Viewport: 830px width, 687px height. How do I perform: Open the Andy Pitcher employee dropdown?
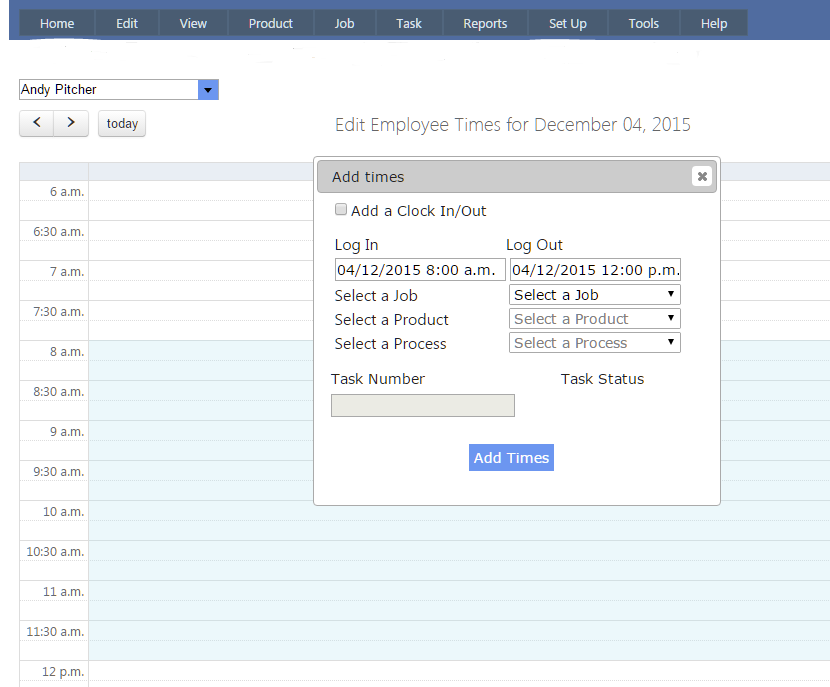pyautogui.click(x=208, y=90)
